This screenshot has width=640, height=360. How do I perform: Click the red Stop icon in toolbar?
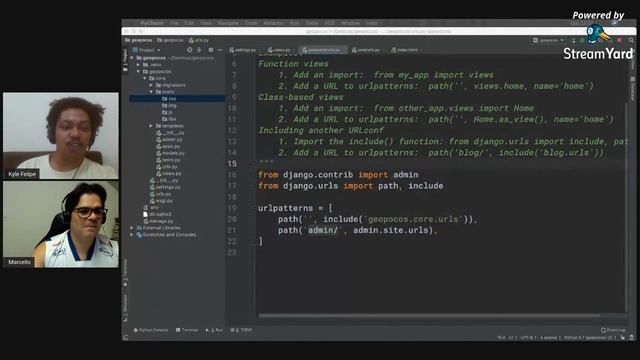[619, 40]
